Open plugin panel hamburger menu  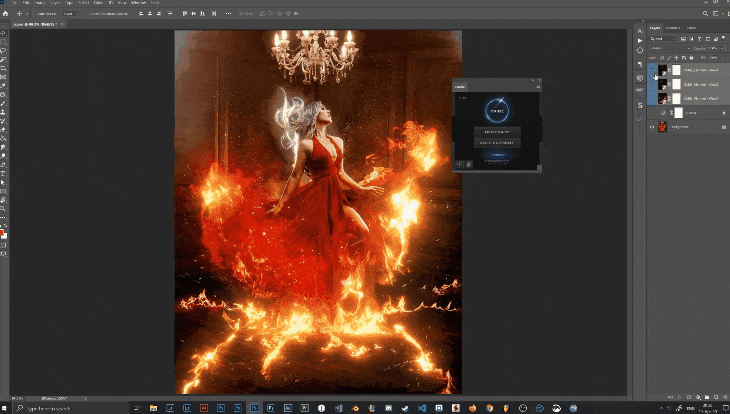538,87
